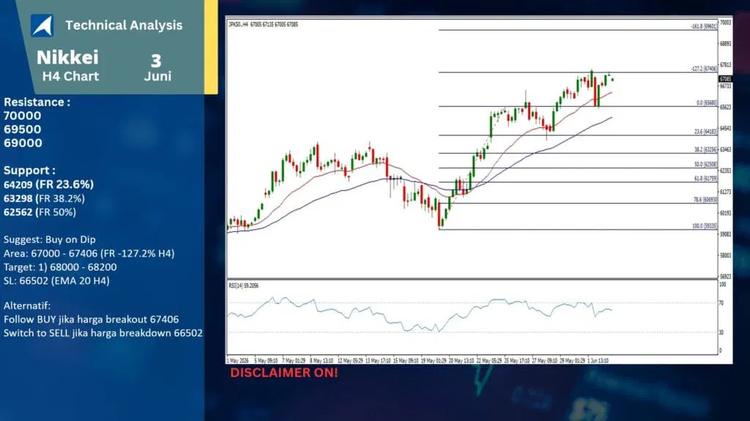
Task: Click the last candlestick on the price chart
Action: (x=613, y=79)
